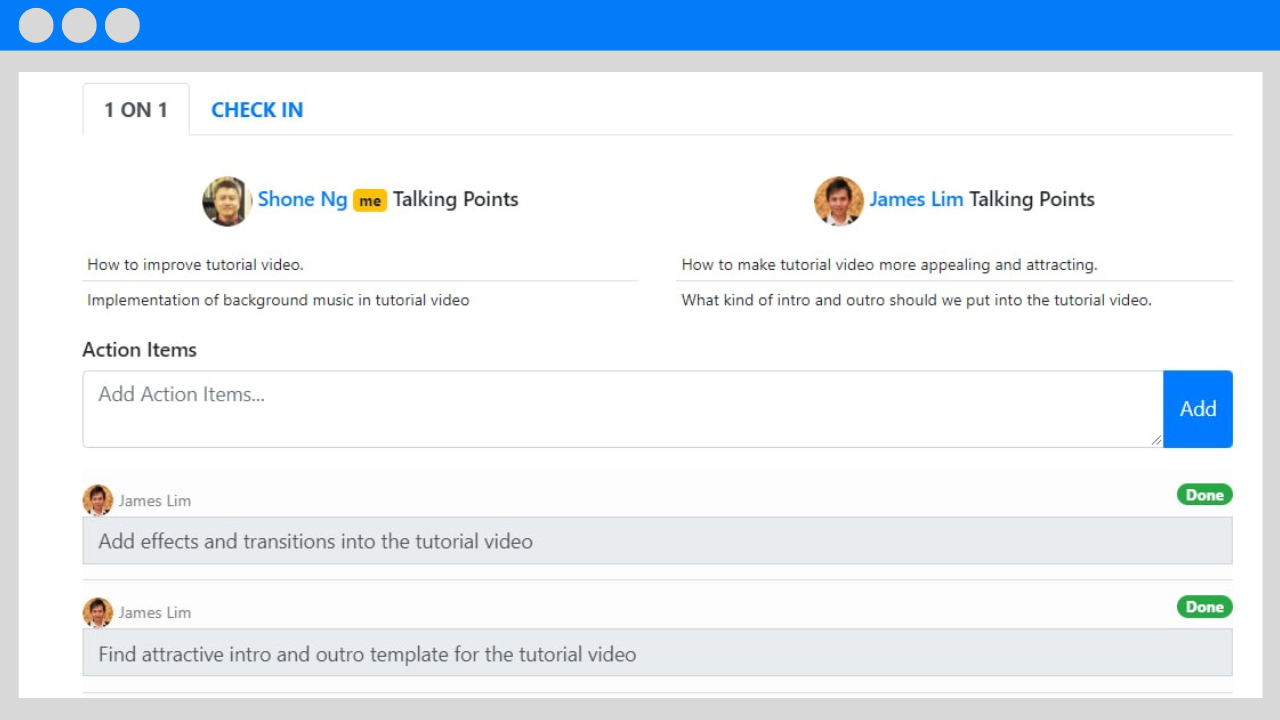Click talking point 'How to improve tutorial video.'
Image resolution: width=1280 pixels, height=720 pixels.
pos(195,265)
